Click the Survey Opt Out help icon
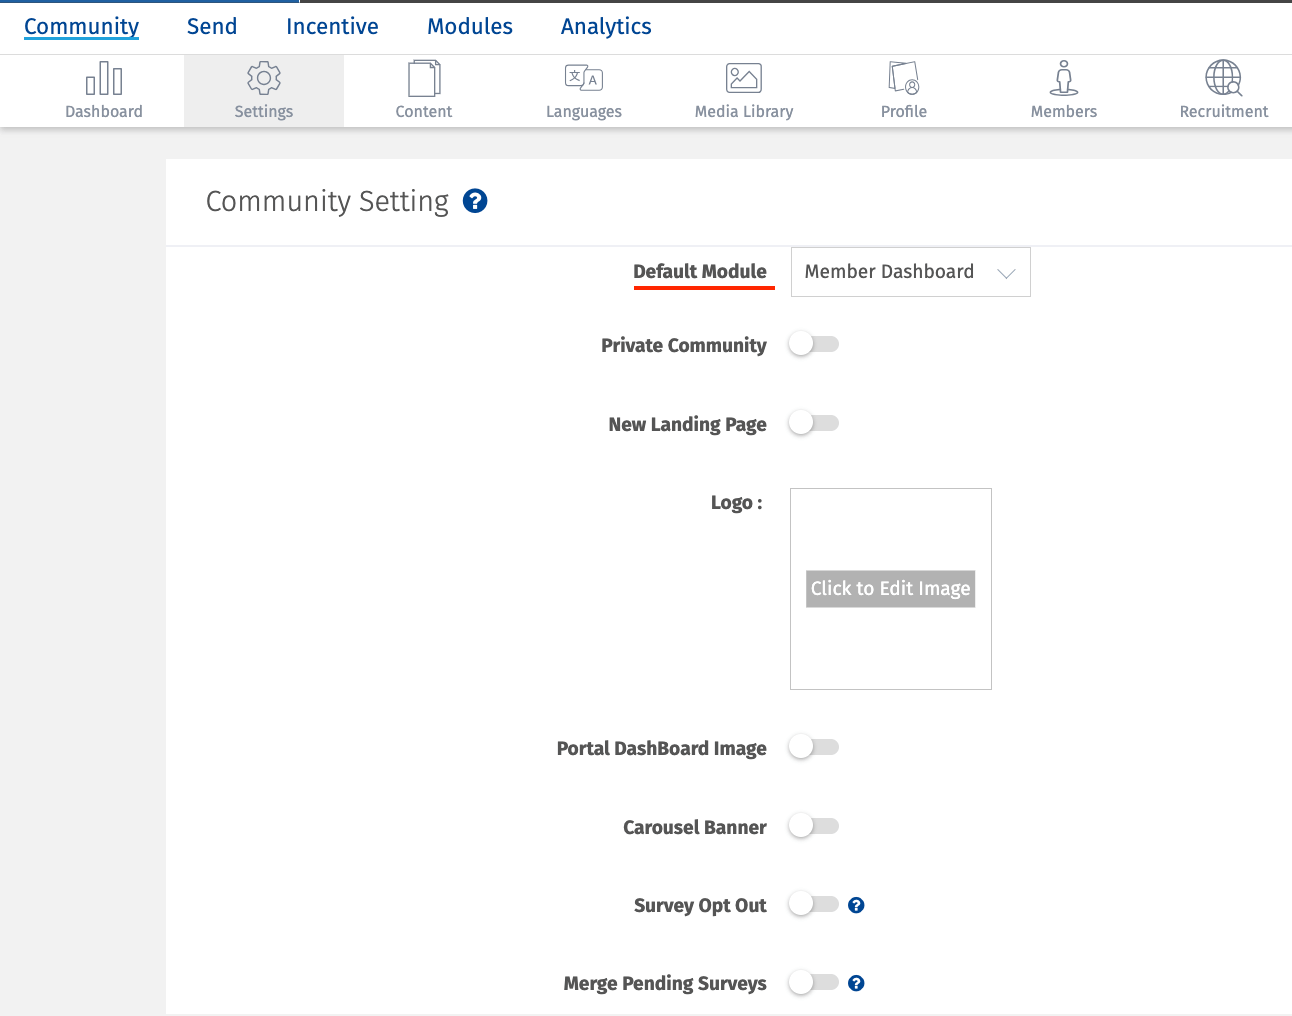The height and width of the screenshot is (1016, 1292). click(x=856, y=904)
